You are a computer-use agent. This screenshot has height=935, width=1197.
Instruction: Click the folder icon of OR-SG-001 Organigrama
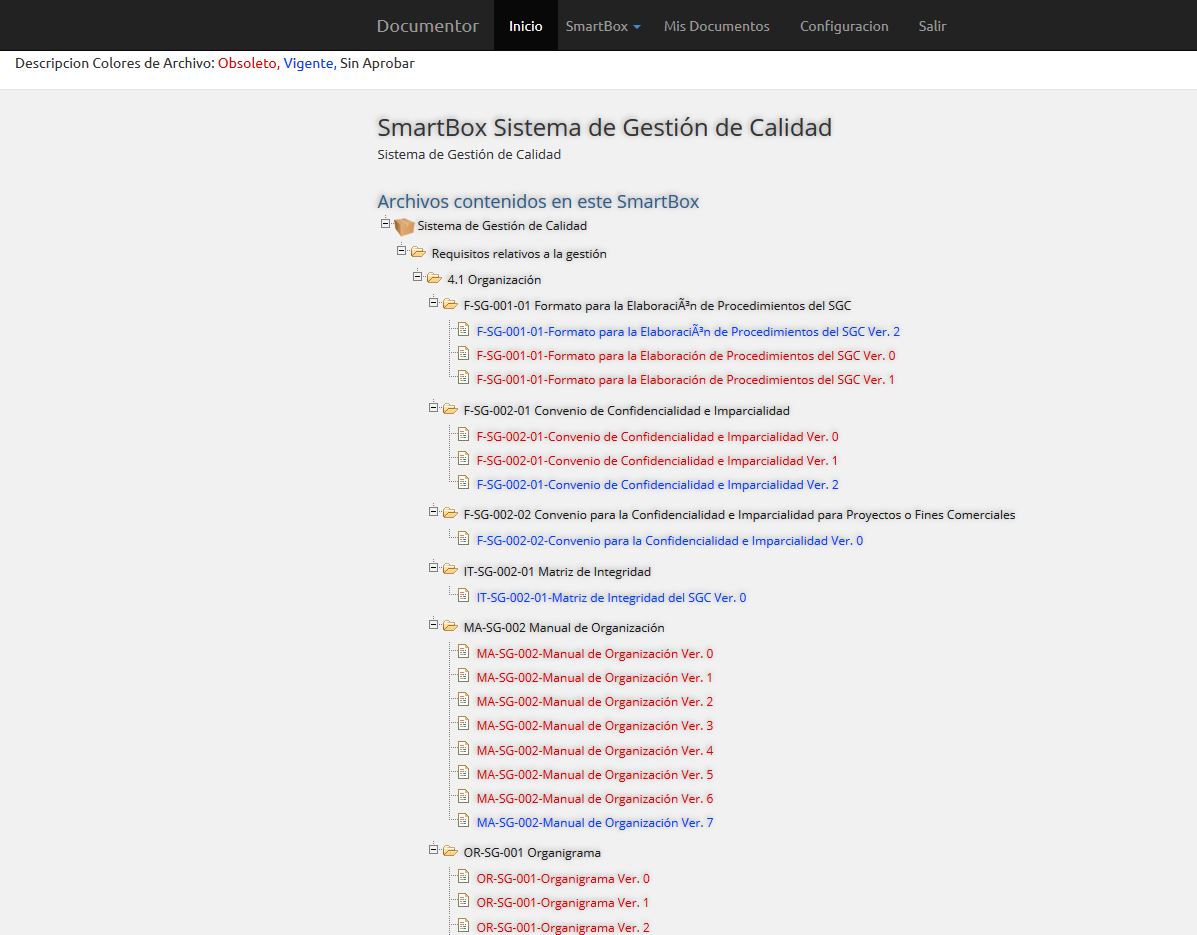(450, 850)
